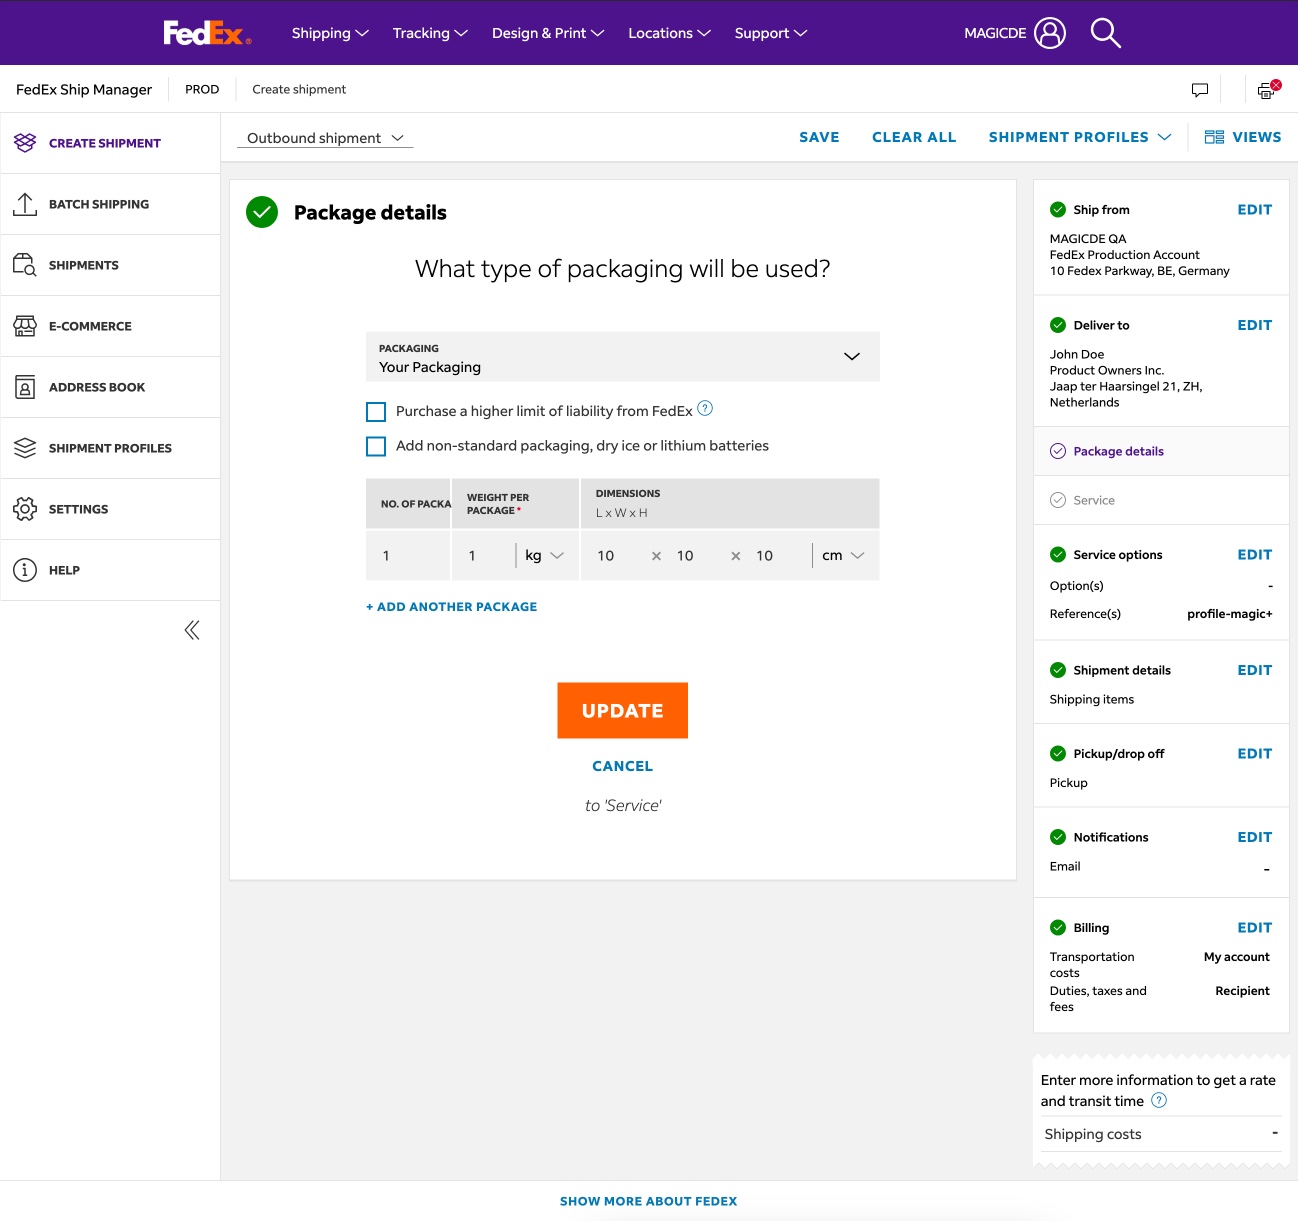1298x1221 pixels.
Task: Click the search magnifier in the header
Action: (1105, 33)
